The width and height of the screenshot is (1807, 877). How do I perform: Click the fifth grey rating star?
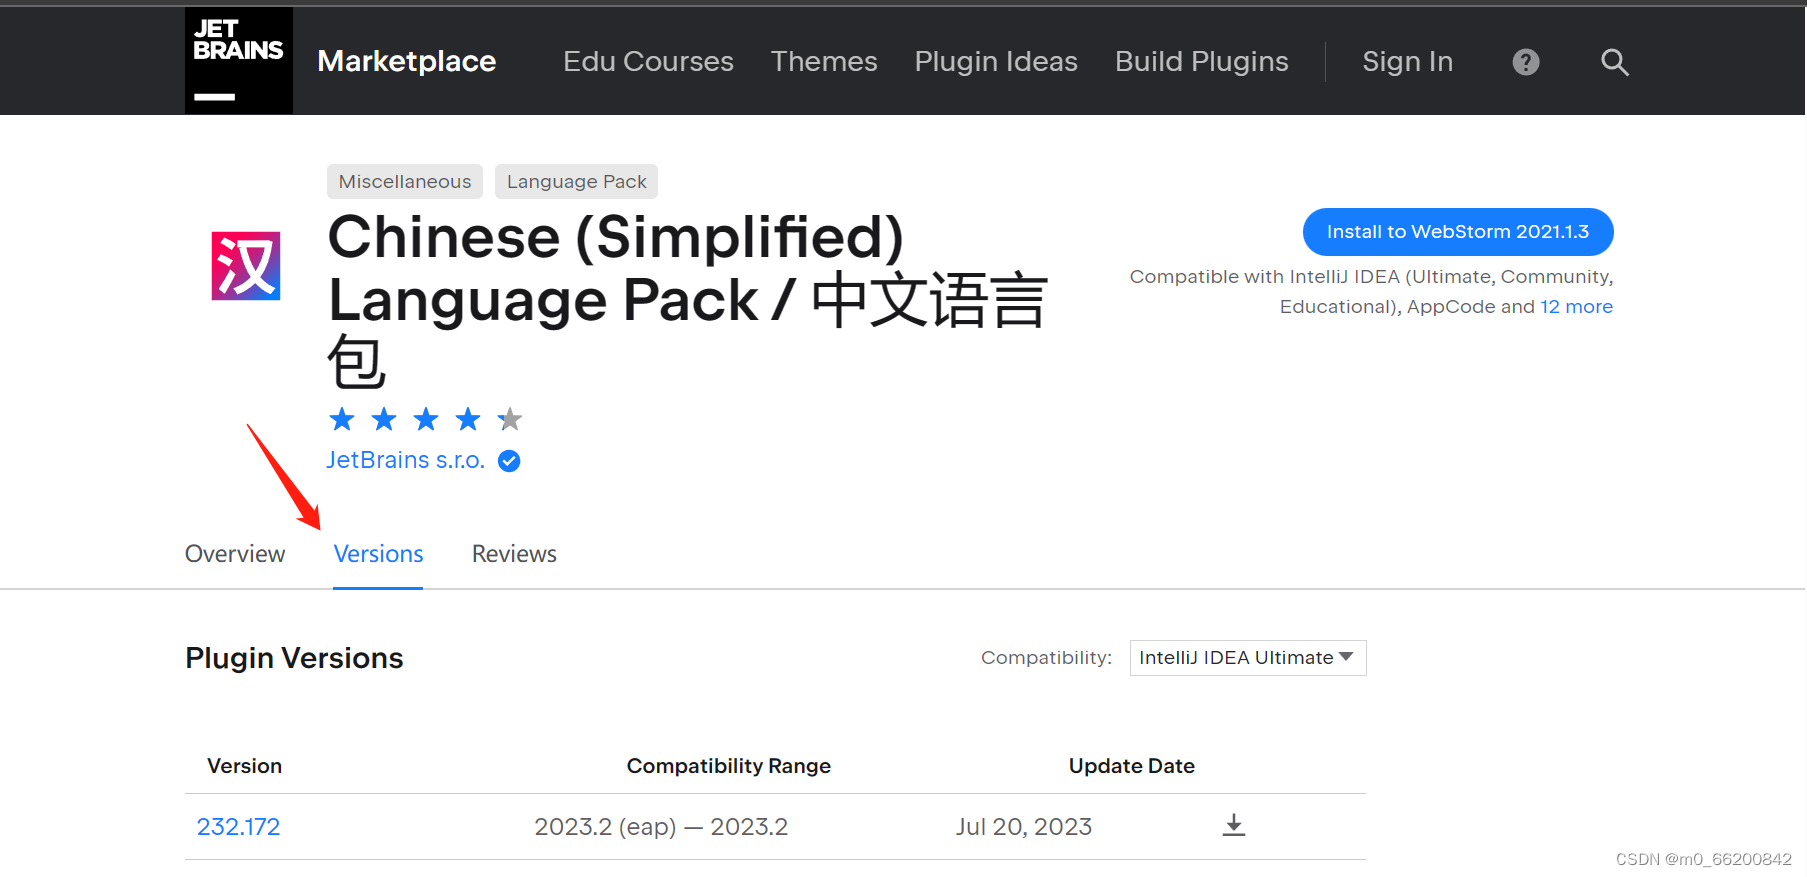[x=510, y=419]
